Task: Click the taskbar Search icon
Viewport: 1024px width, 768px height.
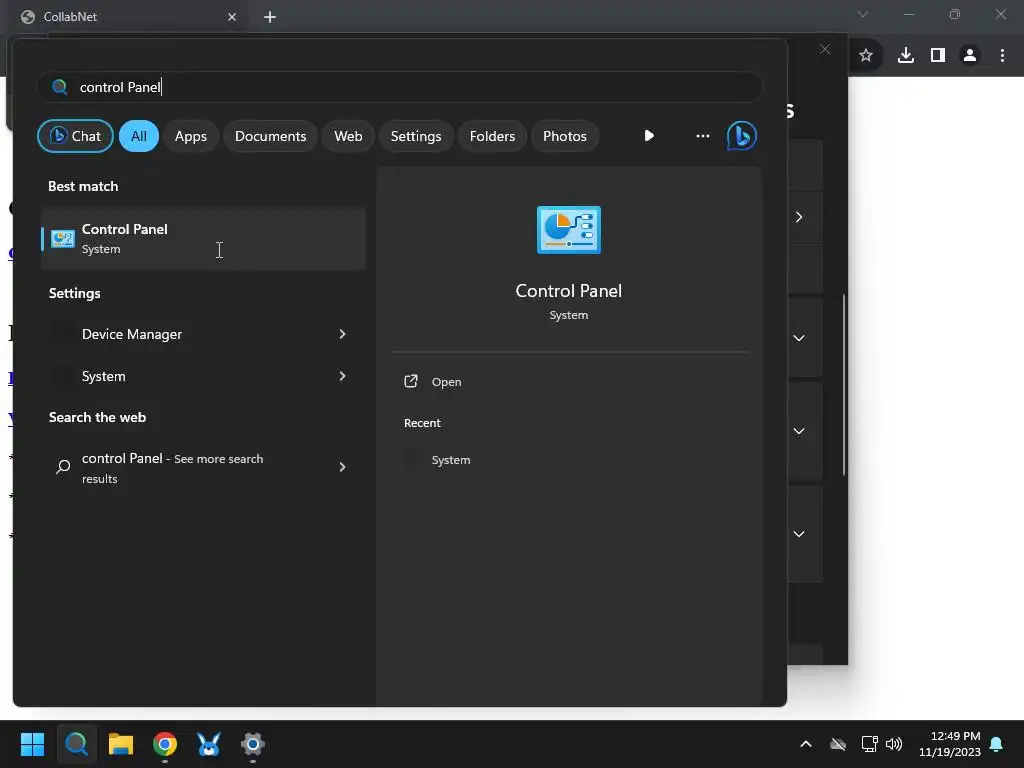Action: pyautogui.click(x=76, y=744)
